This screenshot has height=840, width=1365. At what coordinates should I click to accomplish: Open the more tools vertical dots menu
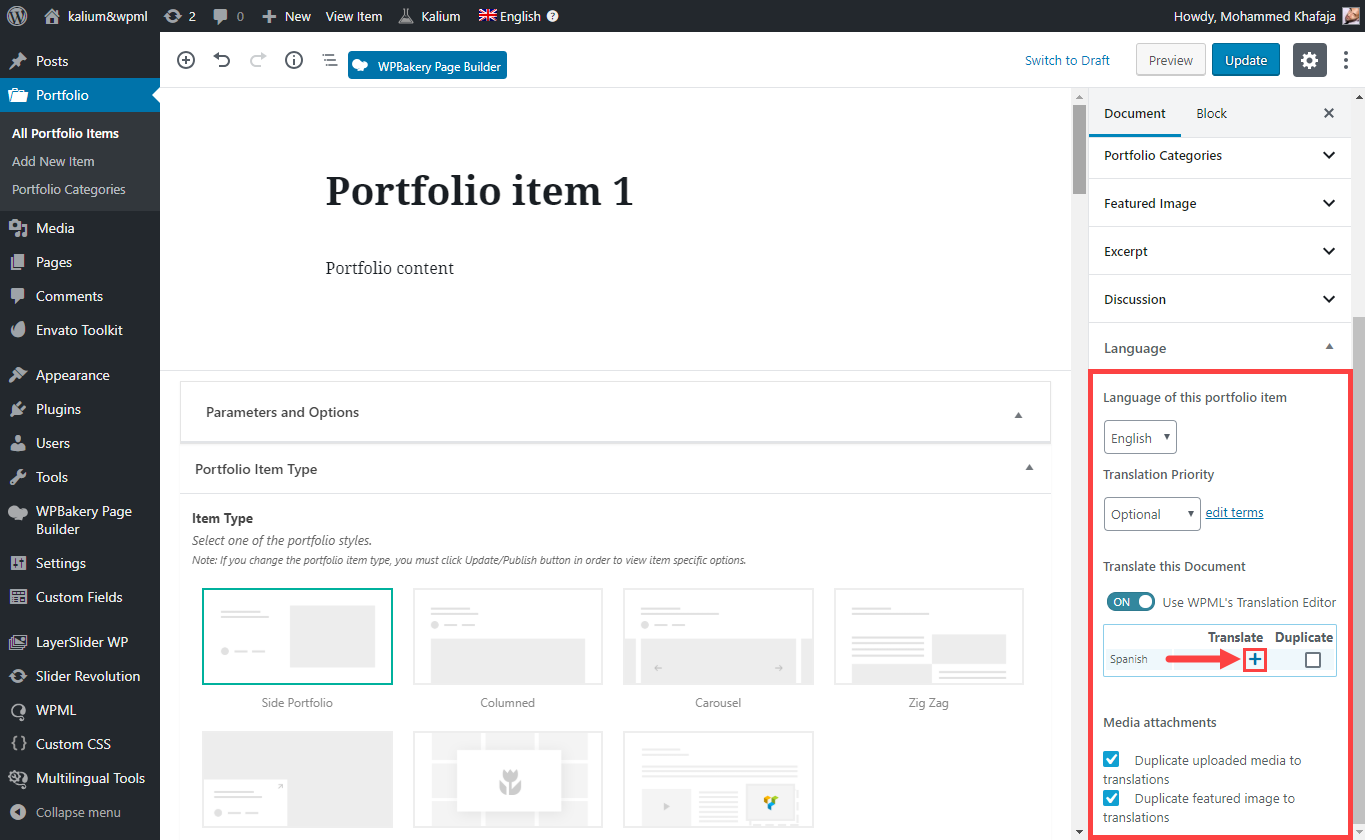1346,60
